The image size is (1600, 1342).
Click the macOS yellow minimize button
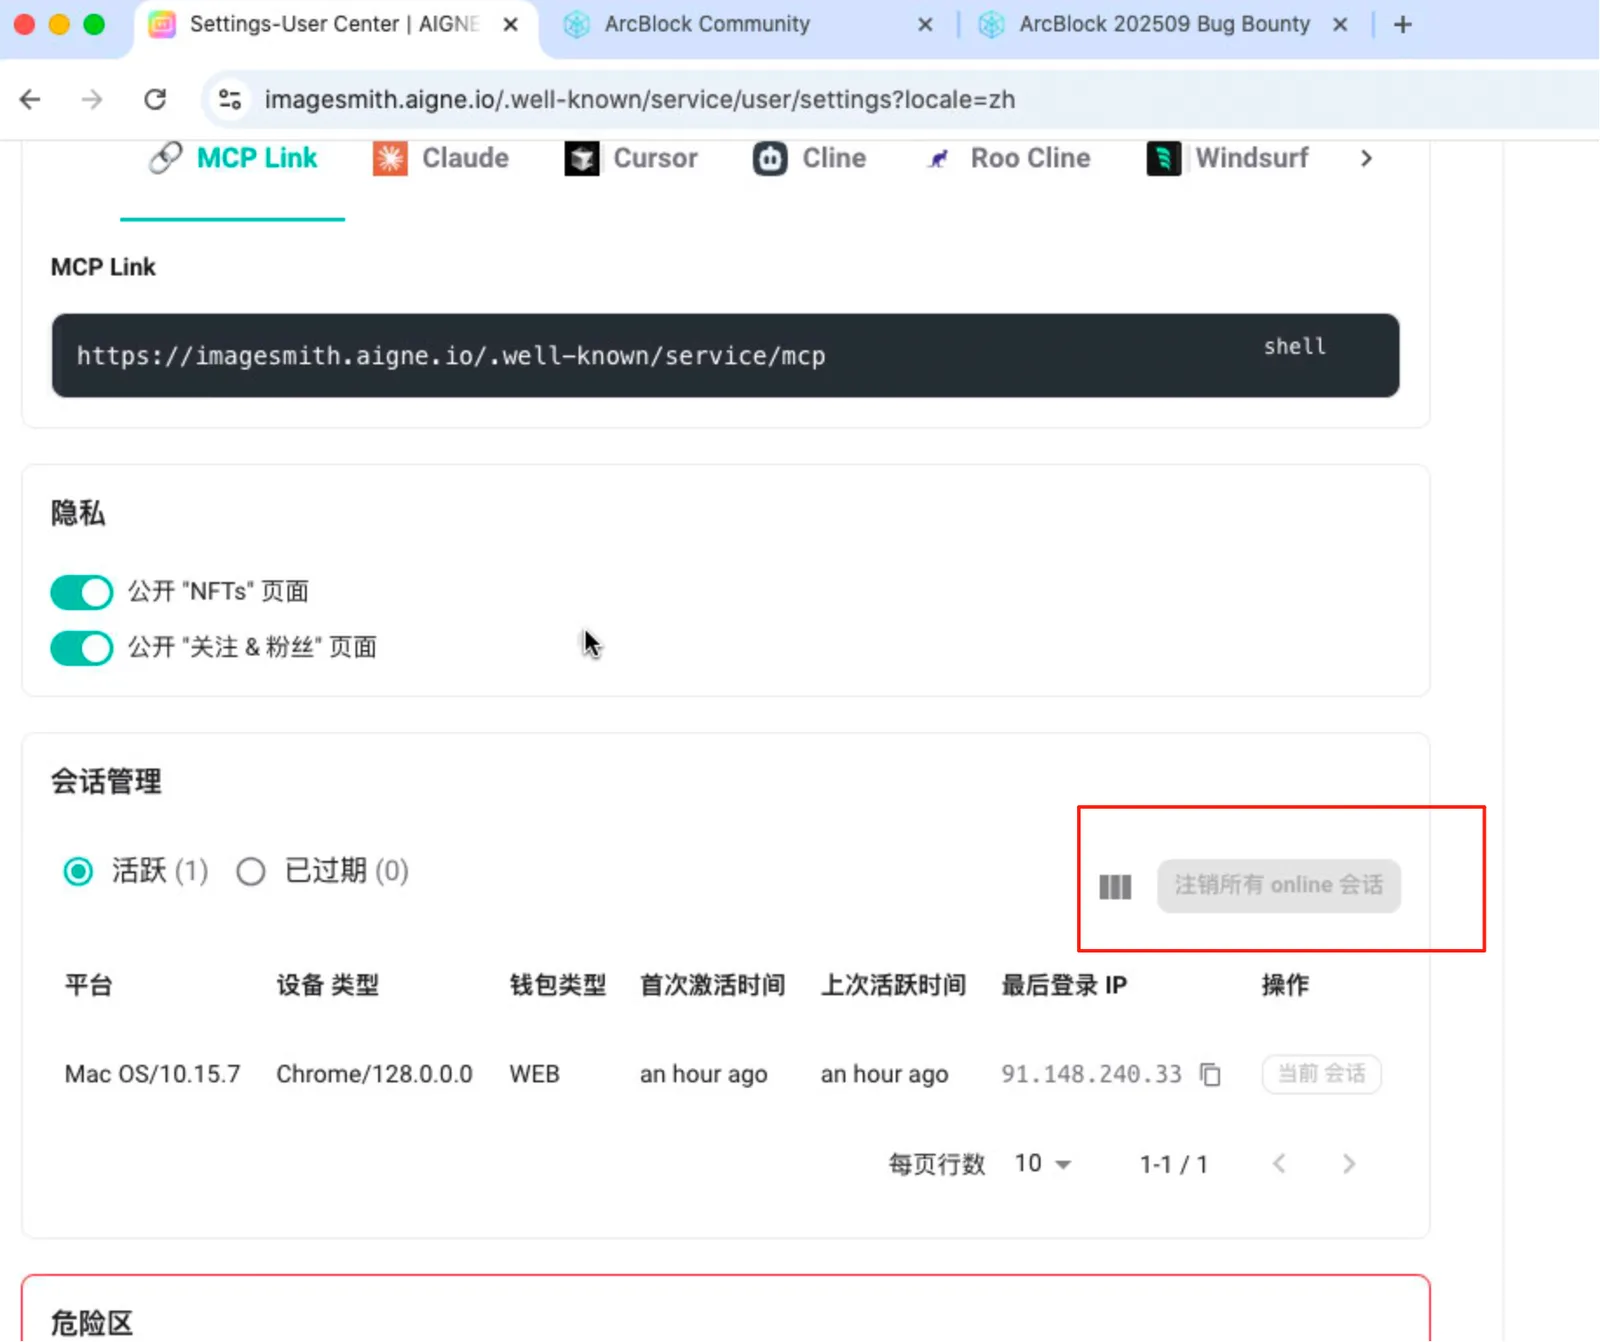(59, 24)
